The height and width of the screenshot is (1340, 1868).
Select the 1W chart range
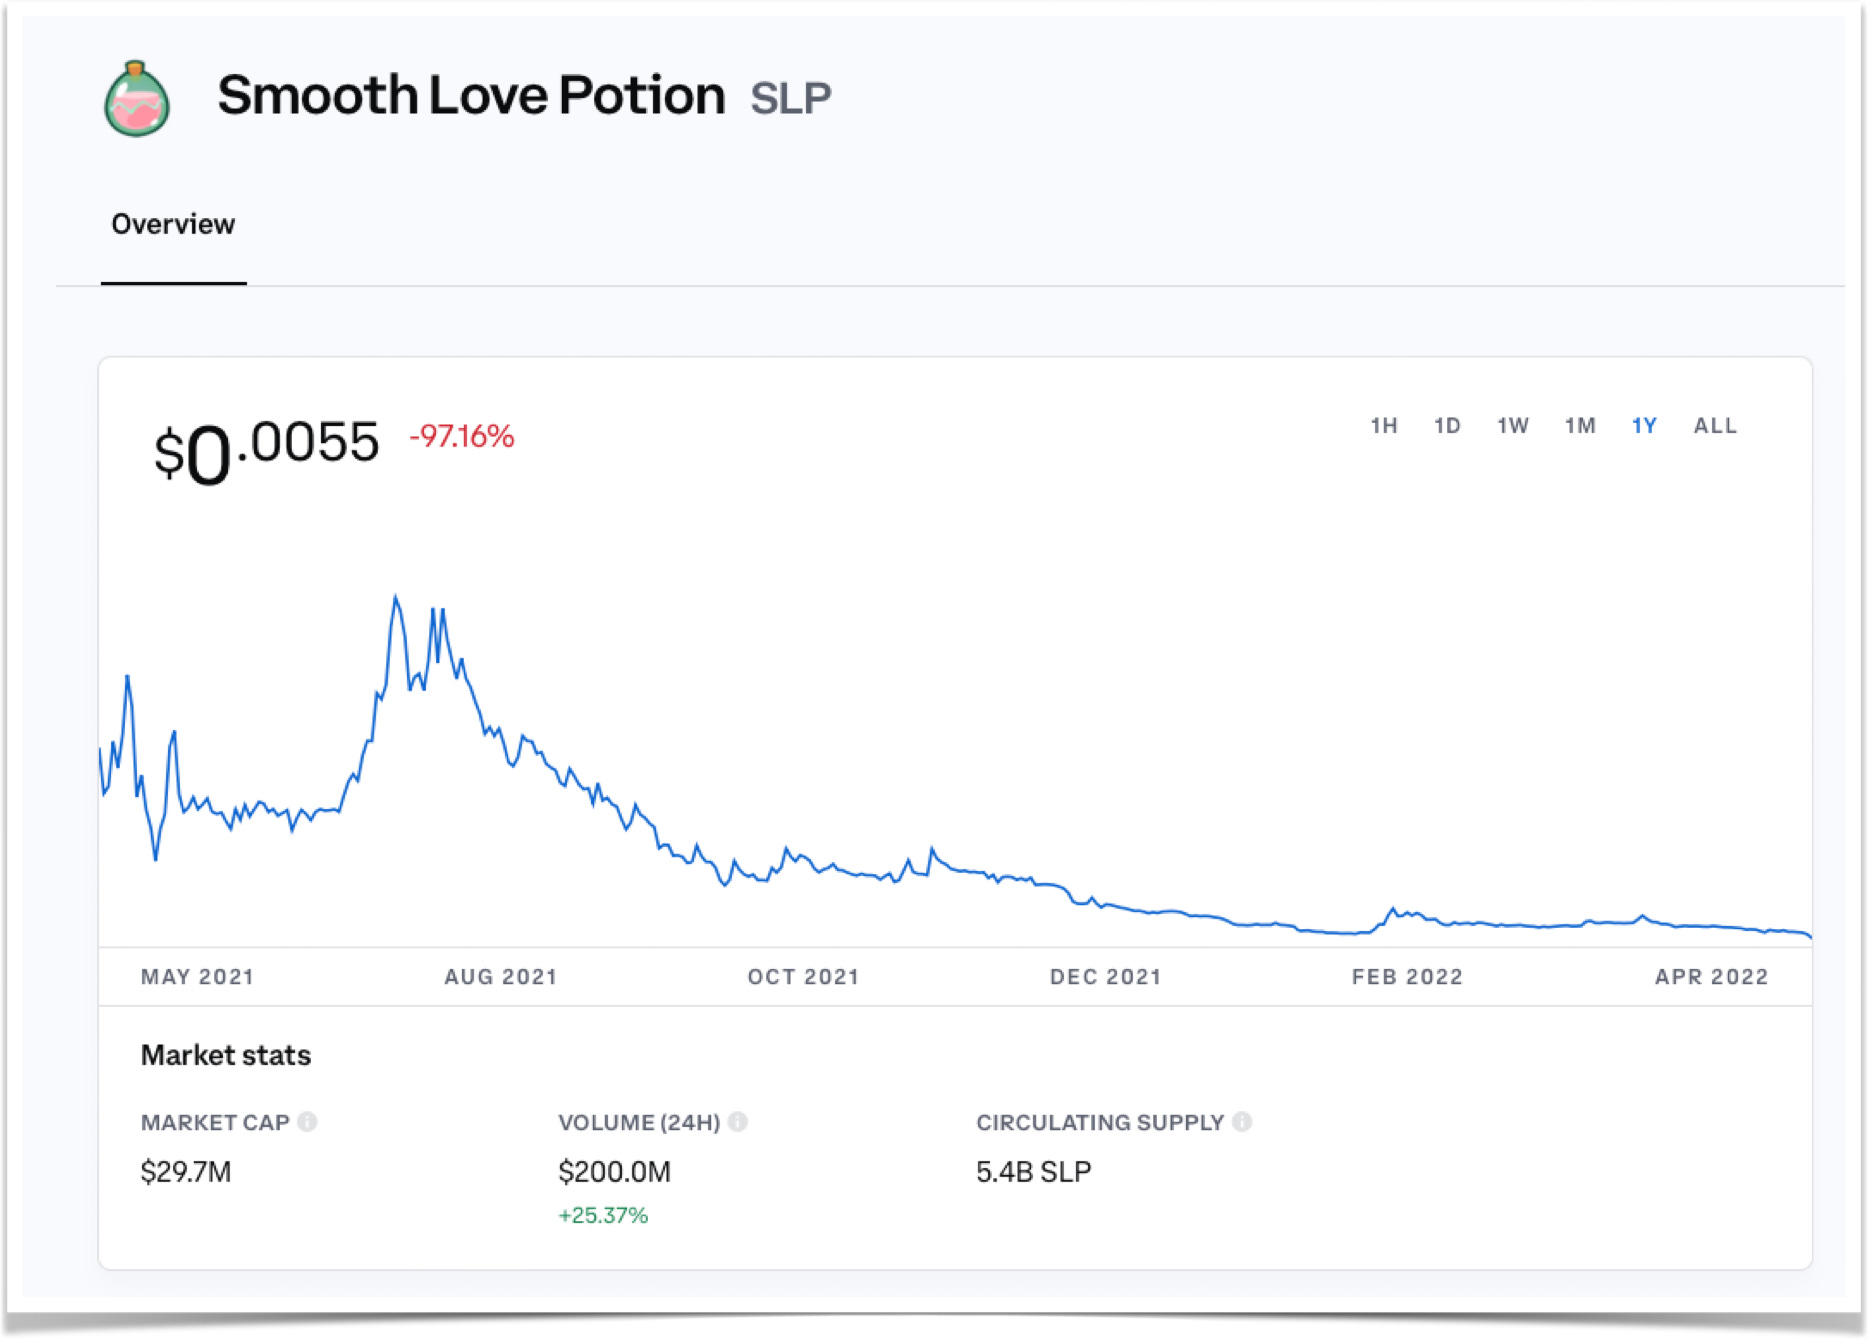tap(1513, 426)
